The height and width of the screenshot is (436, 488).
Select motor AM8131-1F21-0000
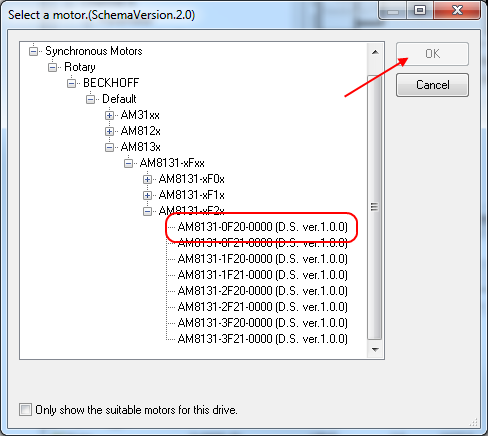point(262,275)
